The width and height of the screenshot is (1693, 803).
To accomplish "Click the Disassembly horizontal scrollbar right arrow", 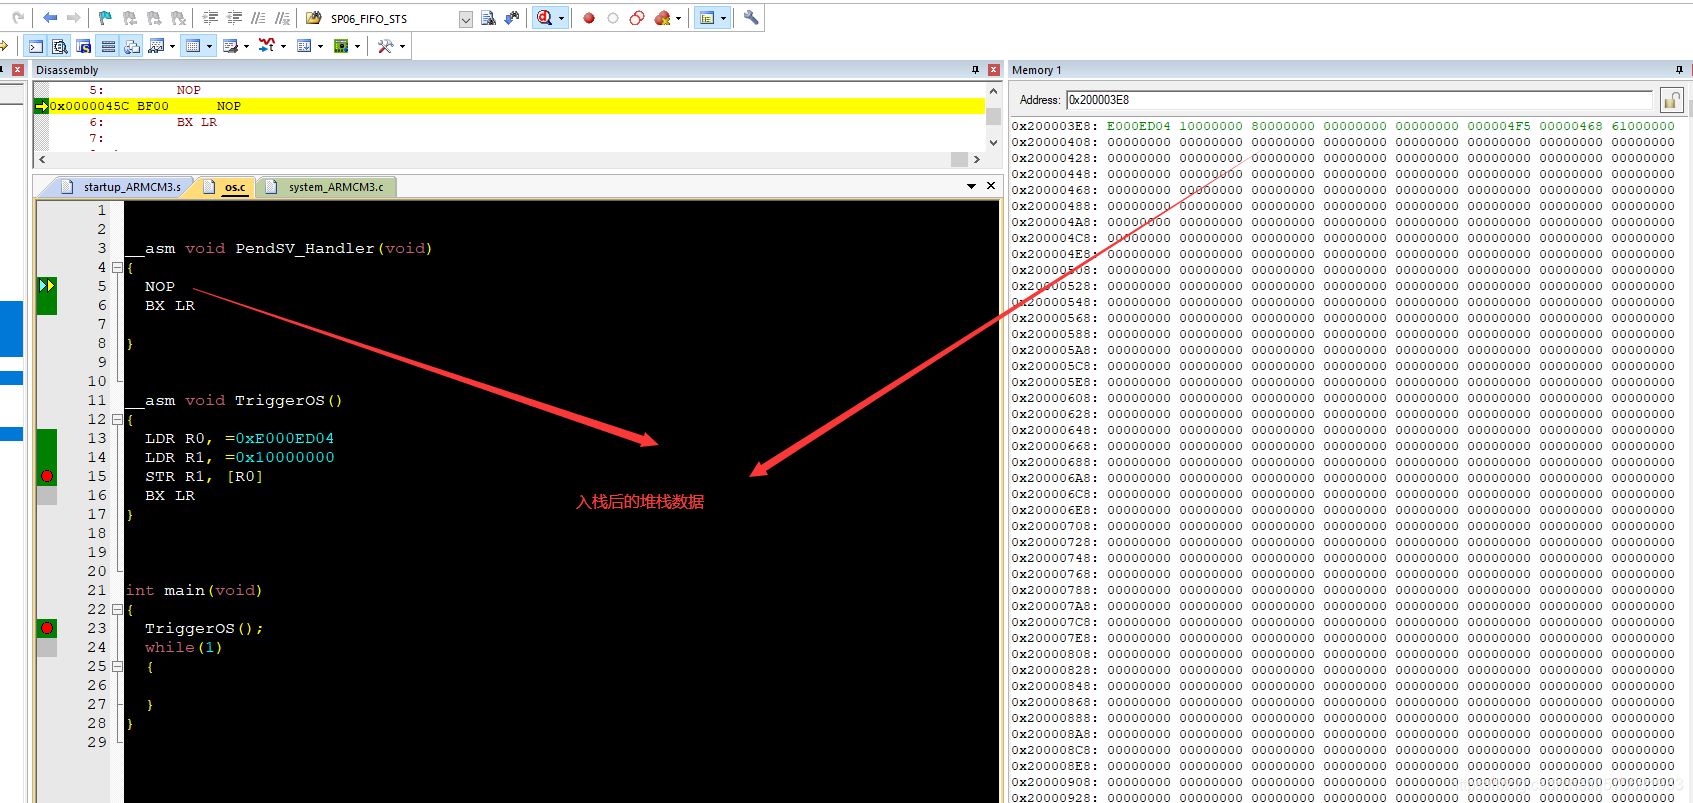I will [x=977, y=159].
